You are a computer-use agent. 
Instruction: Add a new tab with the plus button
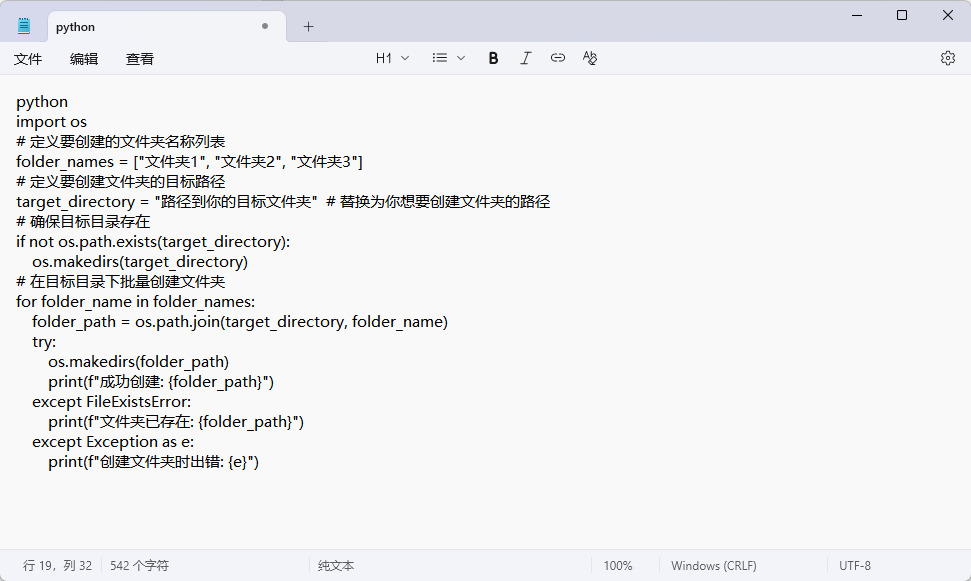308,27
